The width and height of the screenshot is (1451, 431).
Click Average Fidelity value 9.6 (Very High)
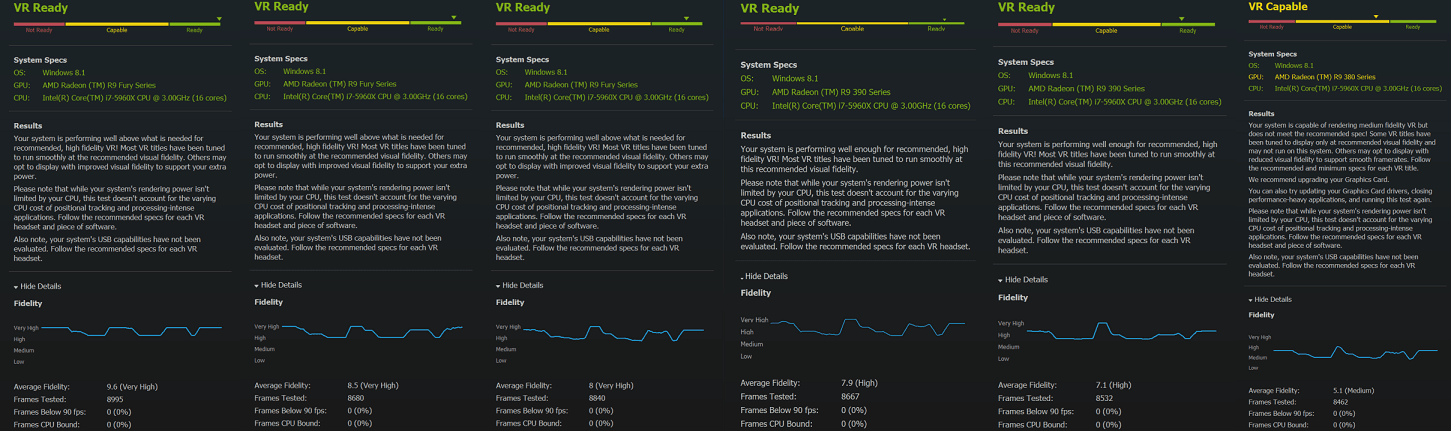tap(132, 385)
